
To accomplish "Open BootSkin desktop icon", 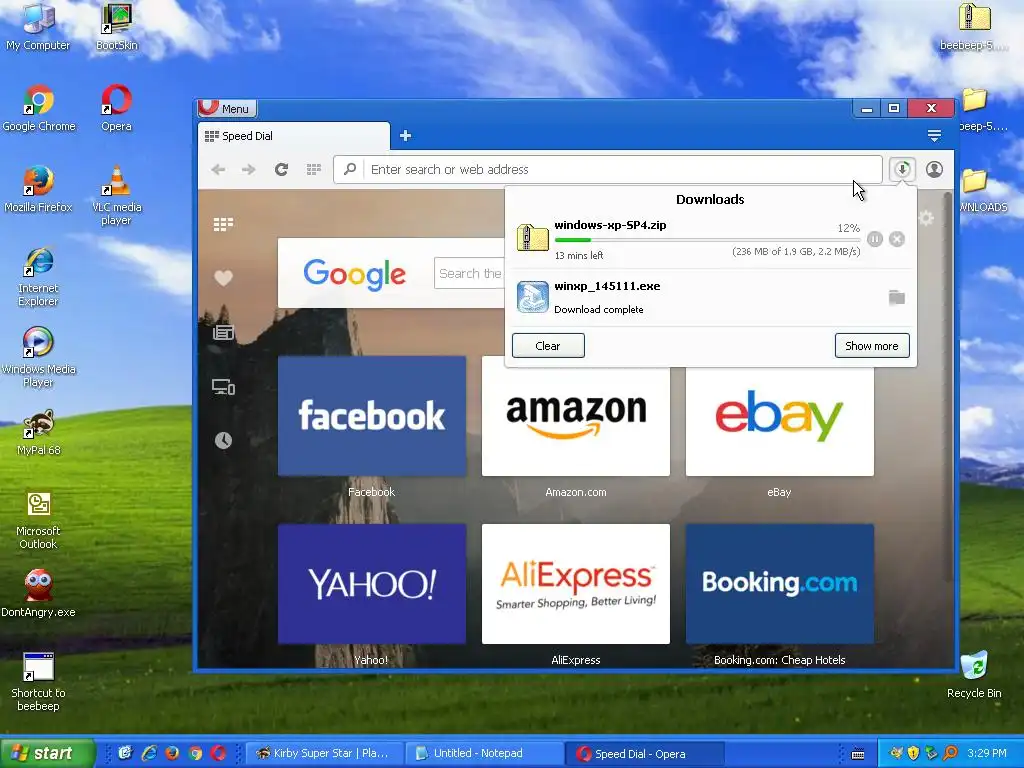I will [x=116, y=27].
